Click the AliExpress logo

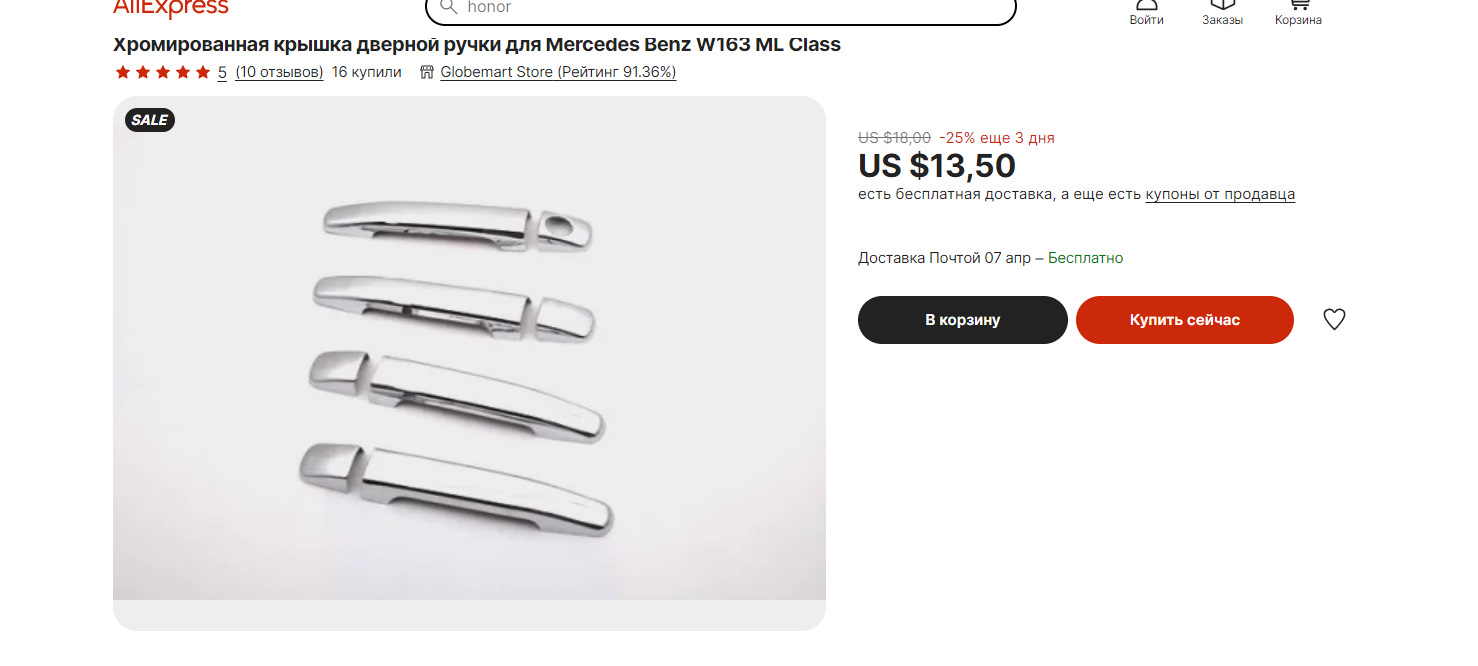tap(171, 8)
